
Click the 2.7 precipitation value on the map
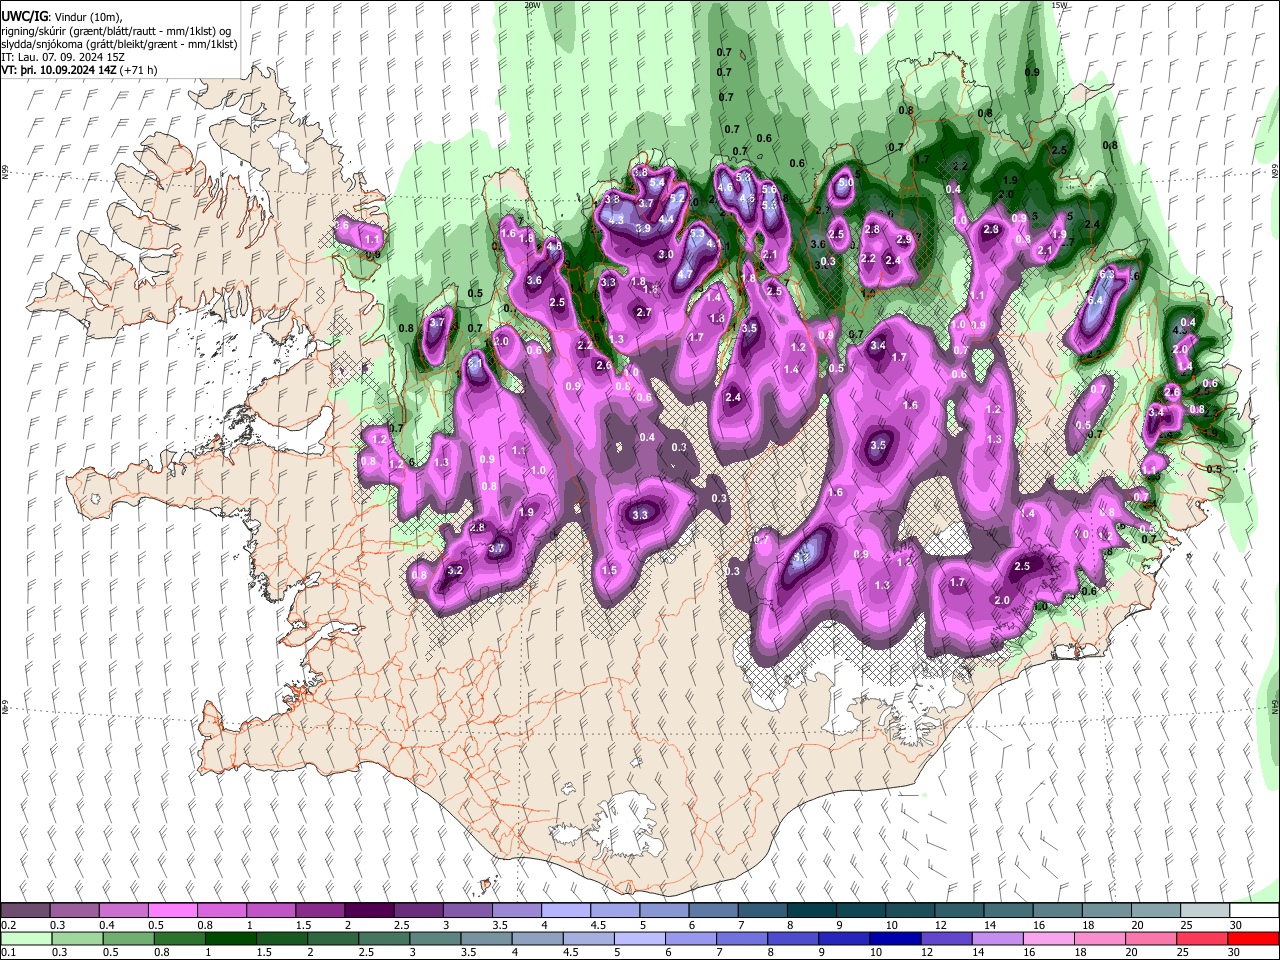point(644,313)
